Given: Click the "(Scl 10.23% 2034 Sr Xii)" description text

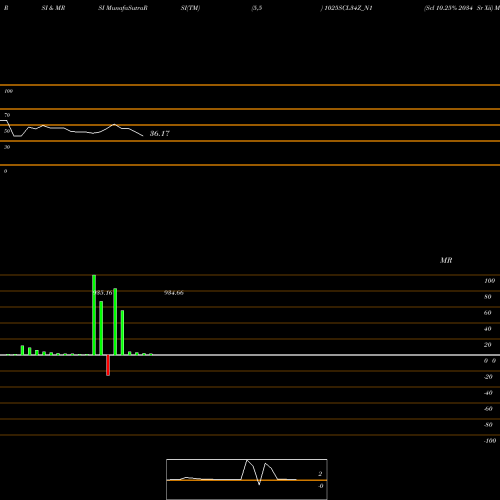Looking at the screenshot, I should pos(458,8).
